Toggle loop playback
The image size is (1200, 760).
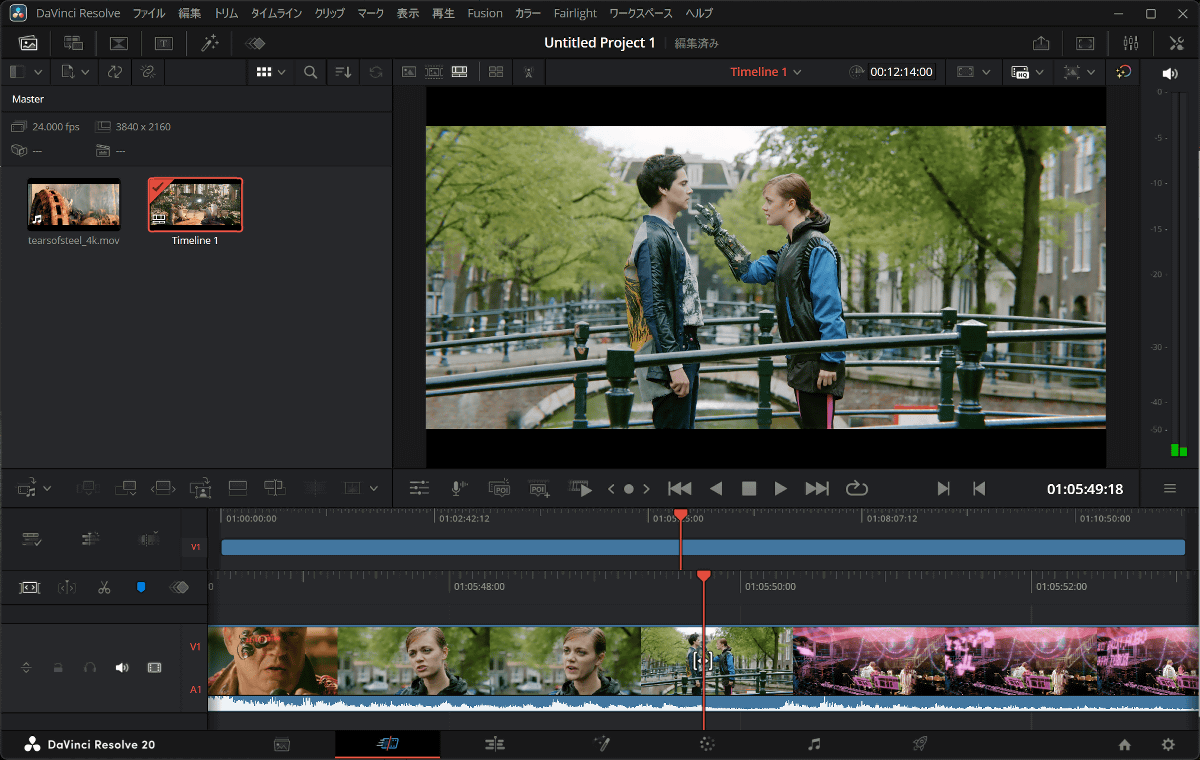coord(856,488)
